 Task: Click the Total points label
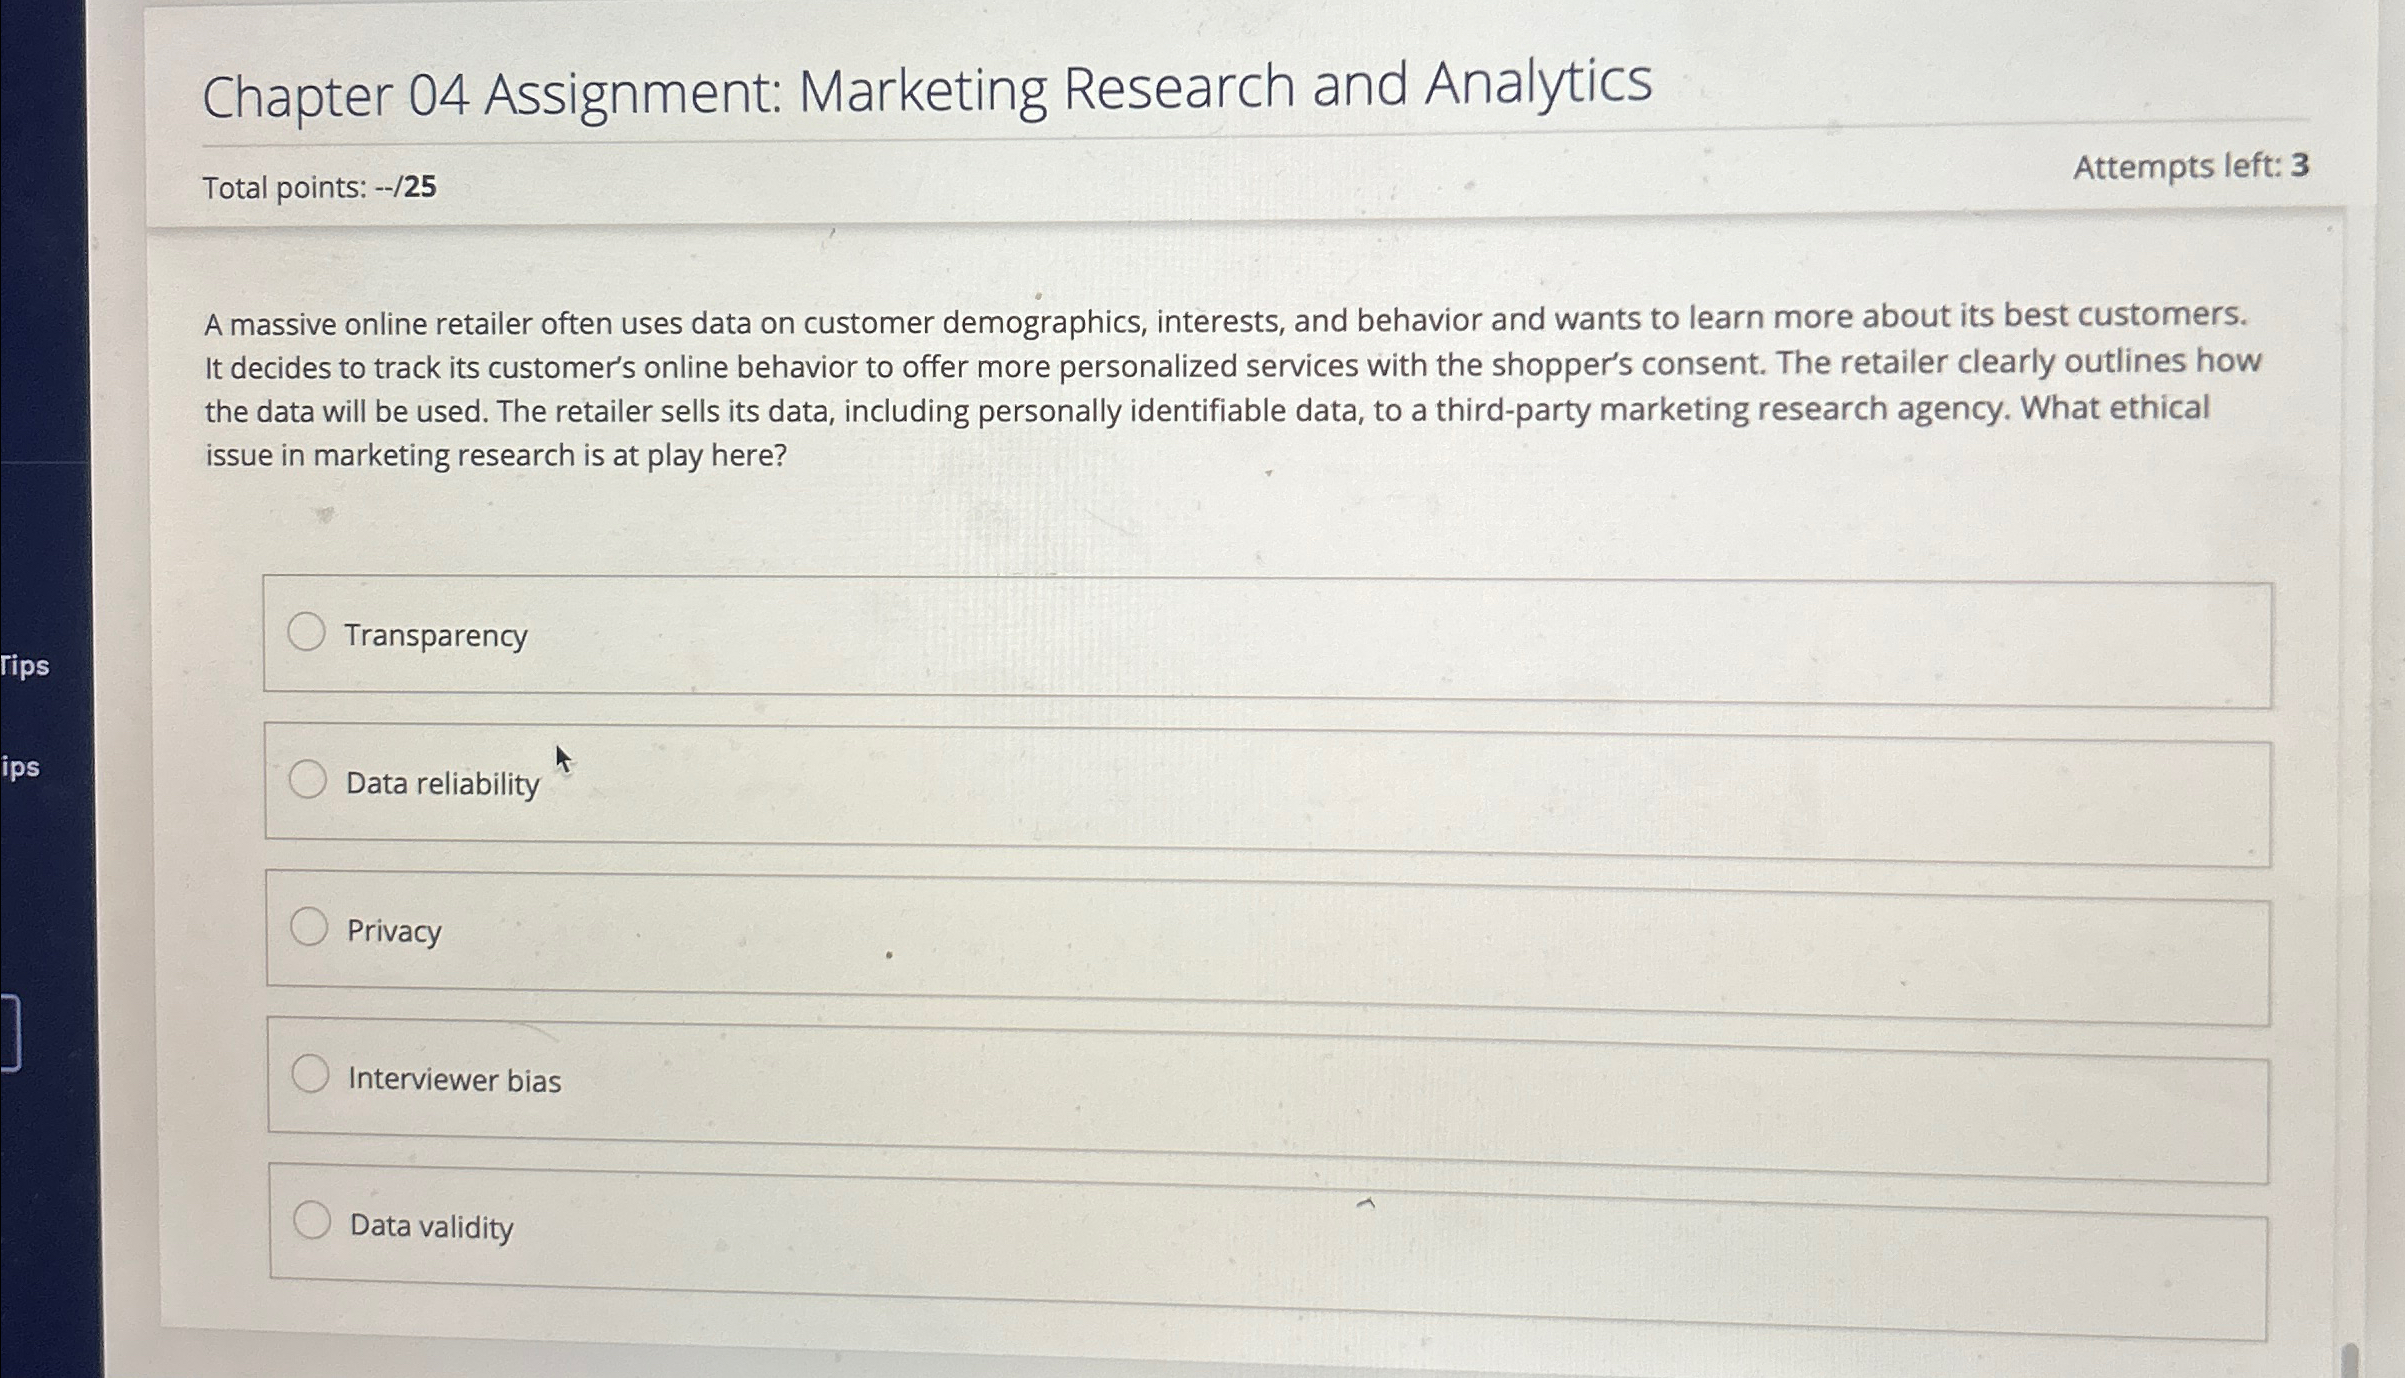click(x=318, y=186)
